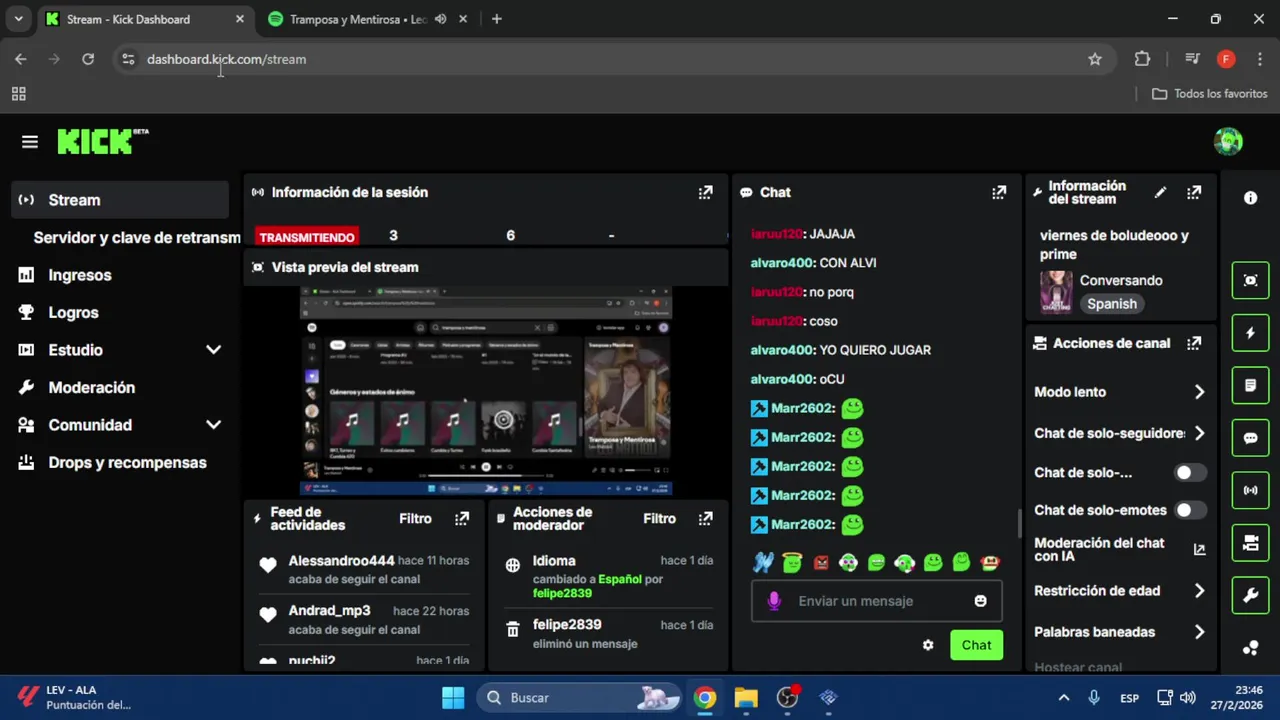
Task: Pop out the Información de la sesión panel
Action: [705, 193]
